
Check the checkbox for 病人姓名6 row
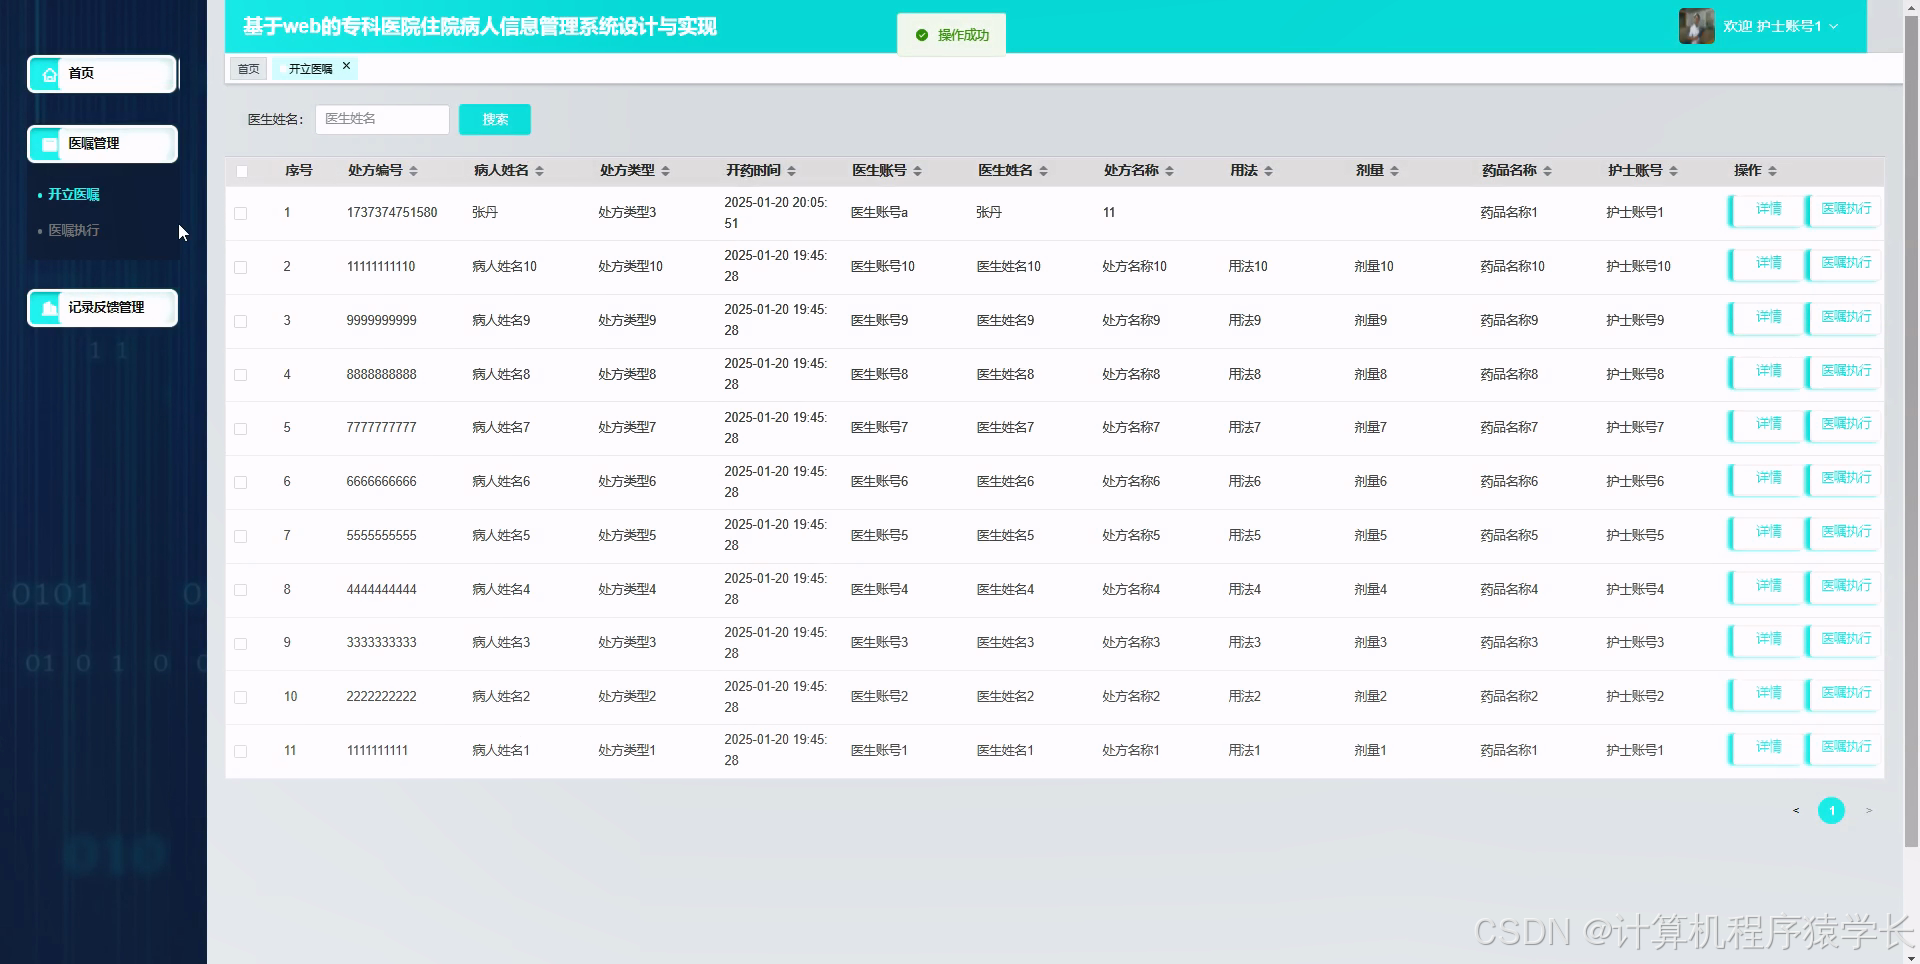[240, 482]
